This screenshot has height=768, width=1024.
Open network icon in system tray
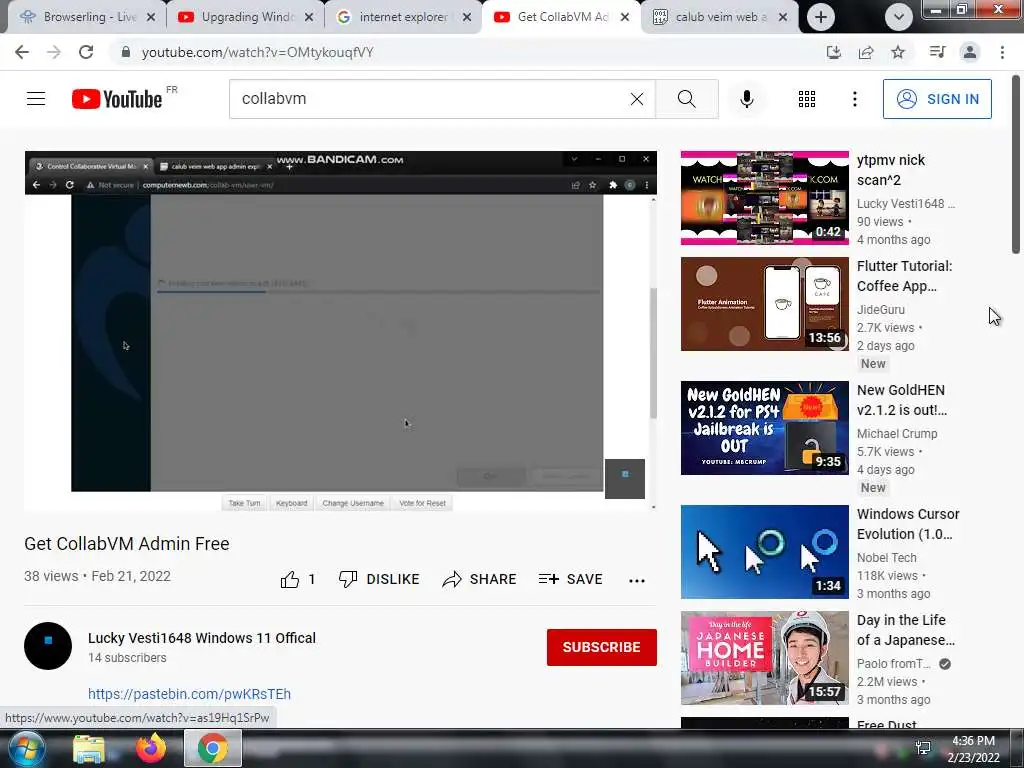923,748
